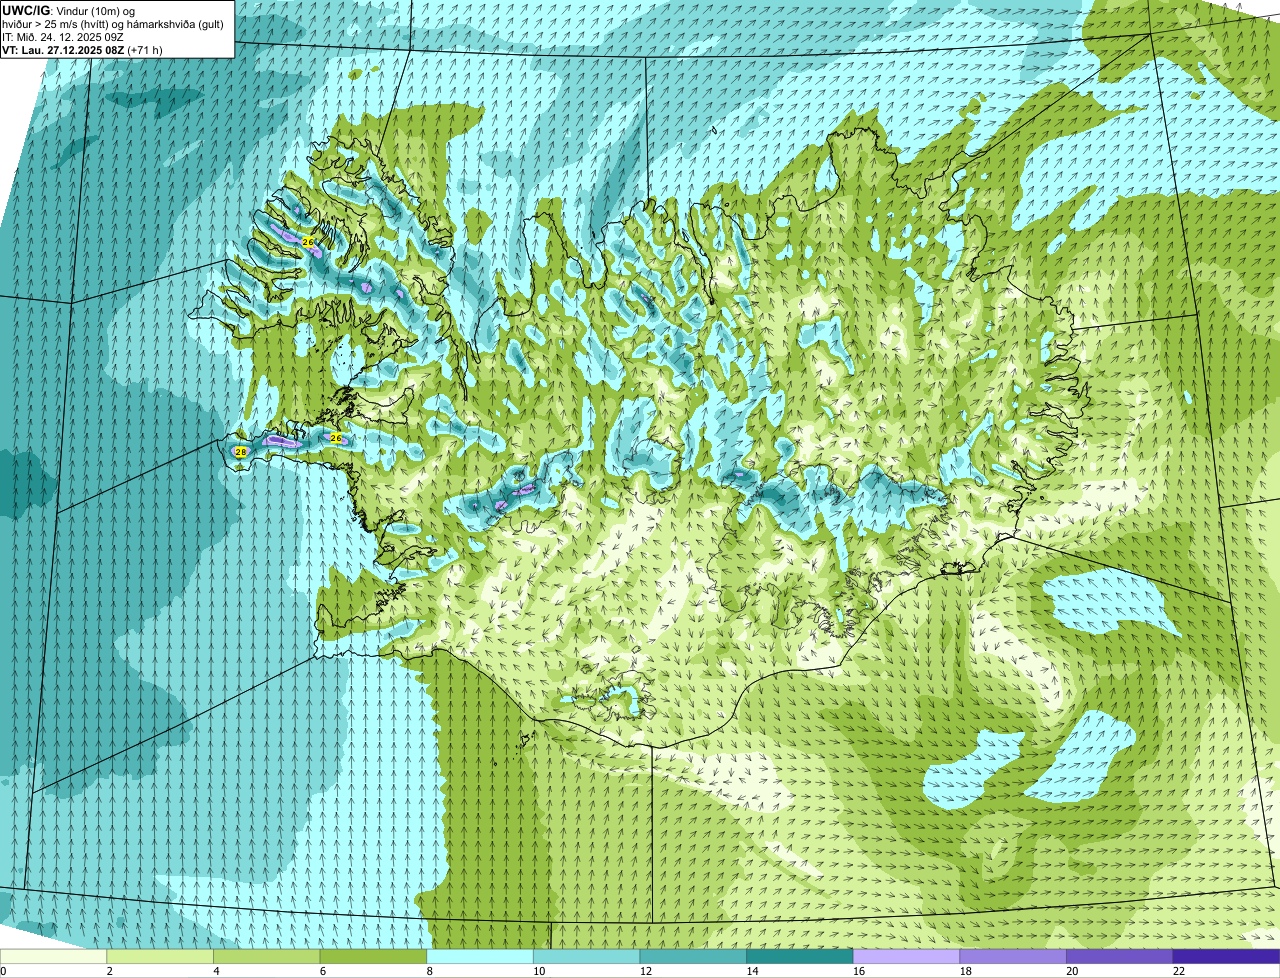Screen dimensions: 1280x978
Task: Select the light cyan 8 to 10 swatch
Action: (x=480, y=956)
